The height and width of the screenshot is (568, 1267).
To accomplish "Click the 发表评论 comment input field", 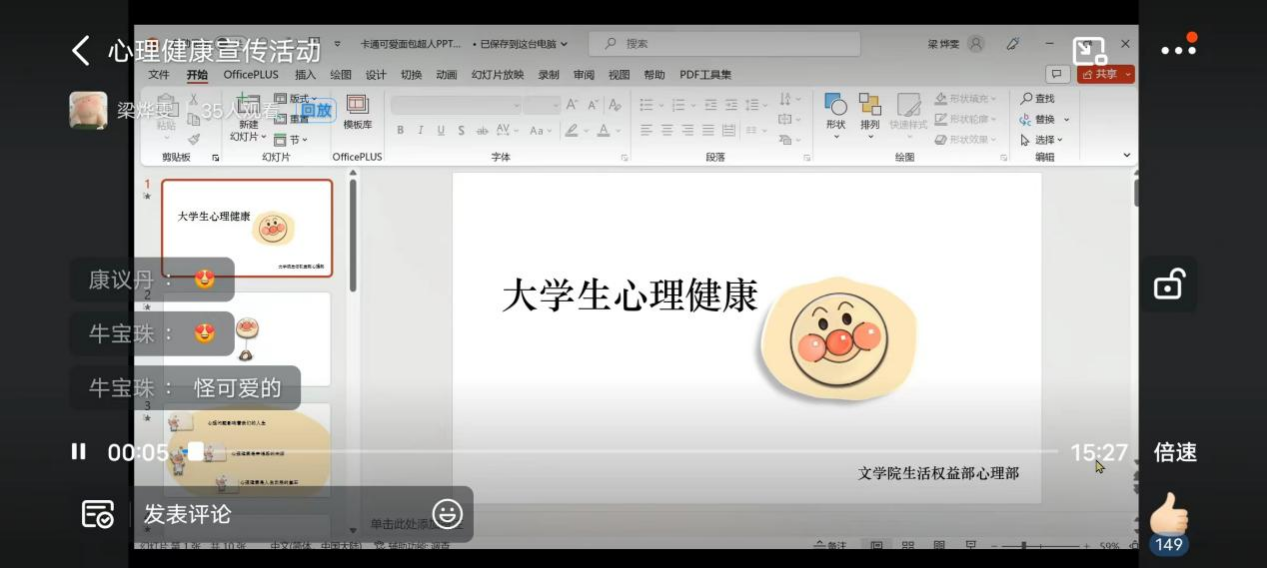I will coord(280,514).
